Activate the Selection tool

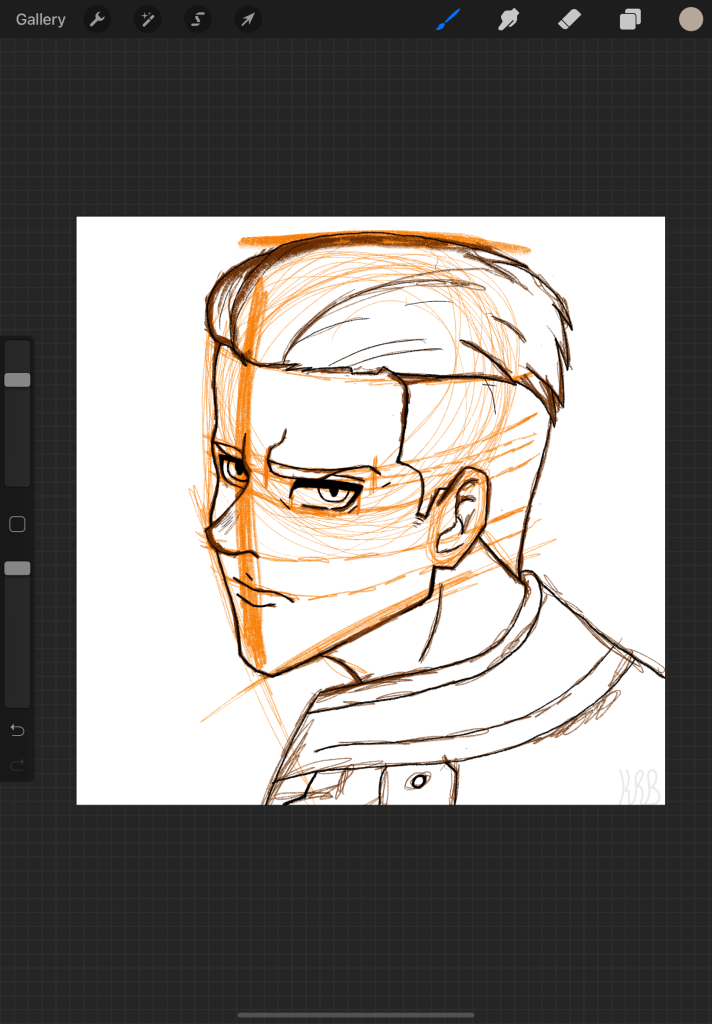(198, 19)
